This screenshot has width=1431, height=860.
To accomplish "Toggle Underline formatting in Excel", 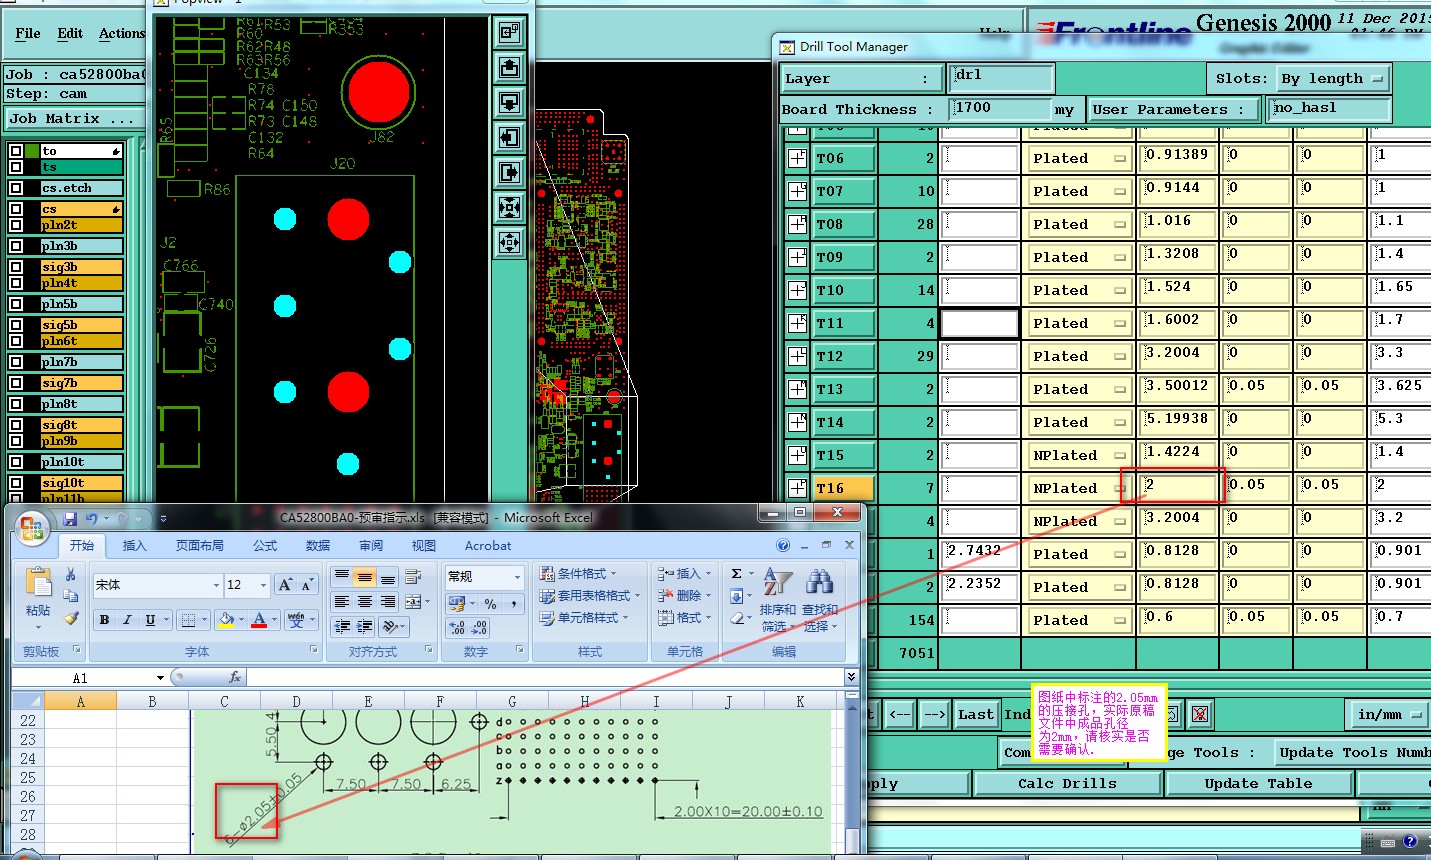I will point(150,620).
